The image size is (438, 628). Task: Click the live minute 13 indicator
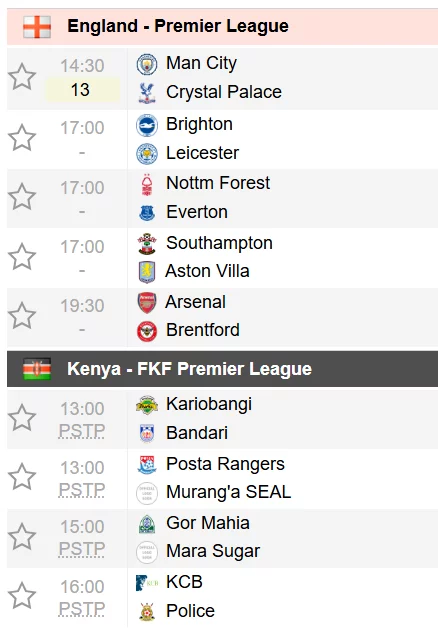(x=82, y=90)
